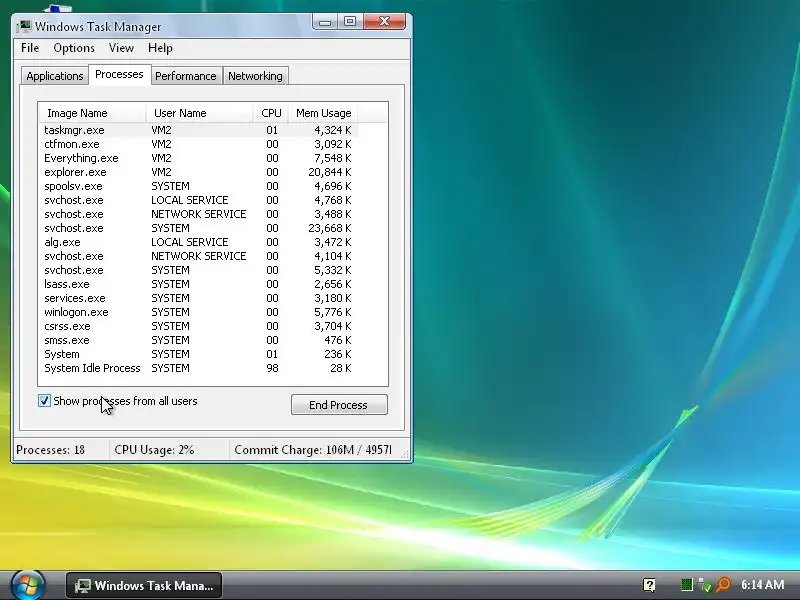Select the ctfmon.exe process
This screenshot has width=800, height=600.
(x=198, y=144)
